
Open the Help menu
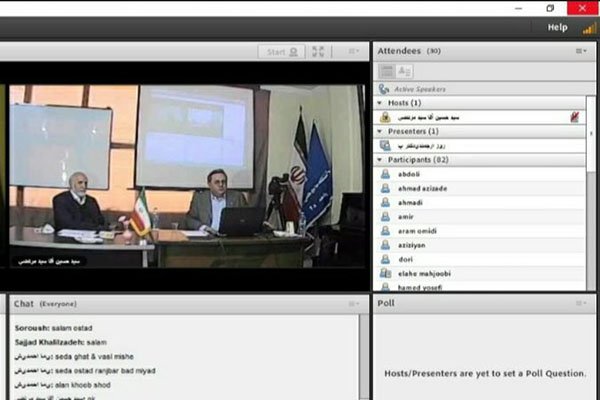(557, 27)
